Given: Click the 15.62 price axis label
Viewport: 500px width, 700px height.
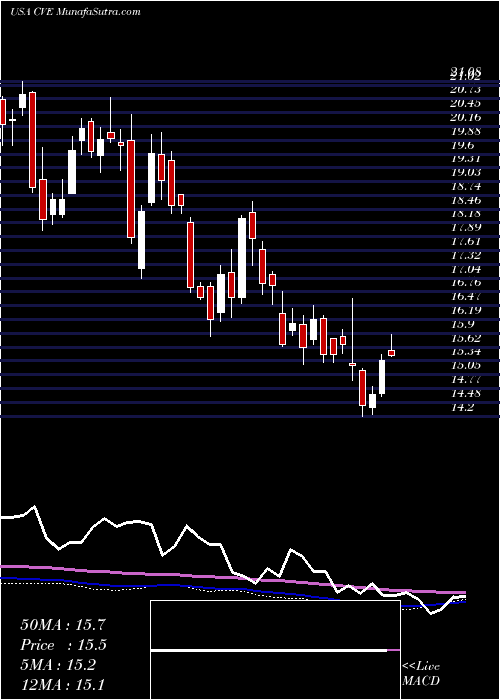Looking at the screenshot, I should pyautogui.click(x=466, y=338).
